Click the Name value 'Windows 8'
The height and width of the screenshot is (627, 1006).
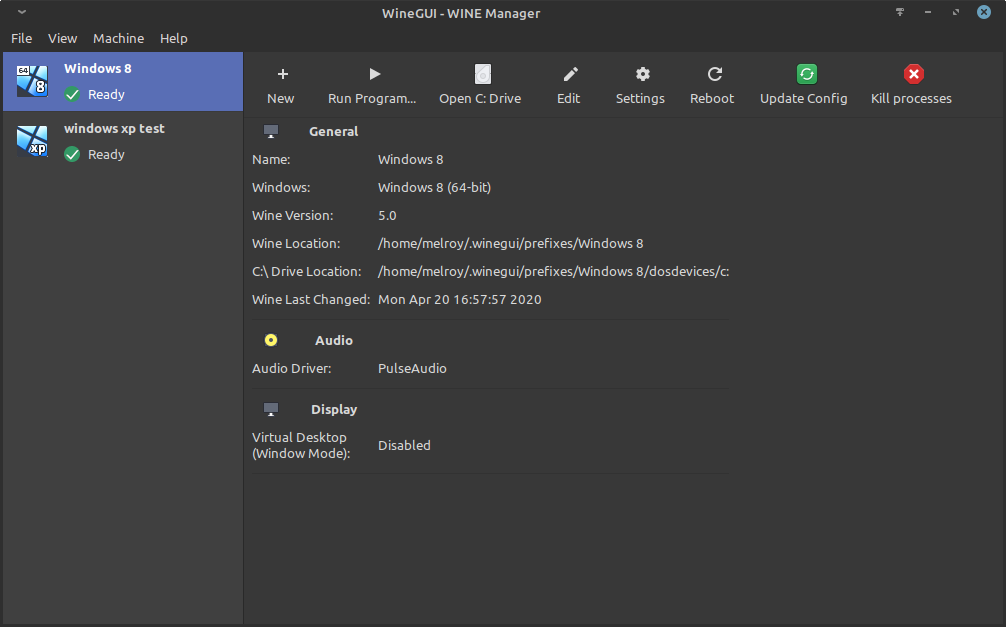tap(411, 160)
